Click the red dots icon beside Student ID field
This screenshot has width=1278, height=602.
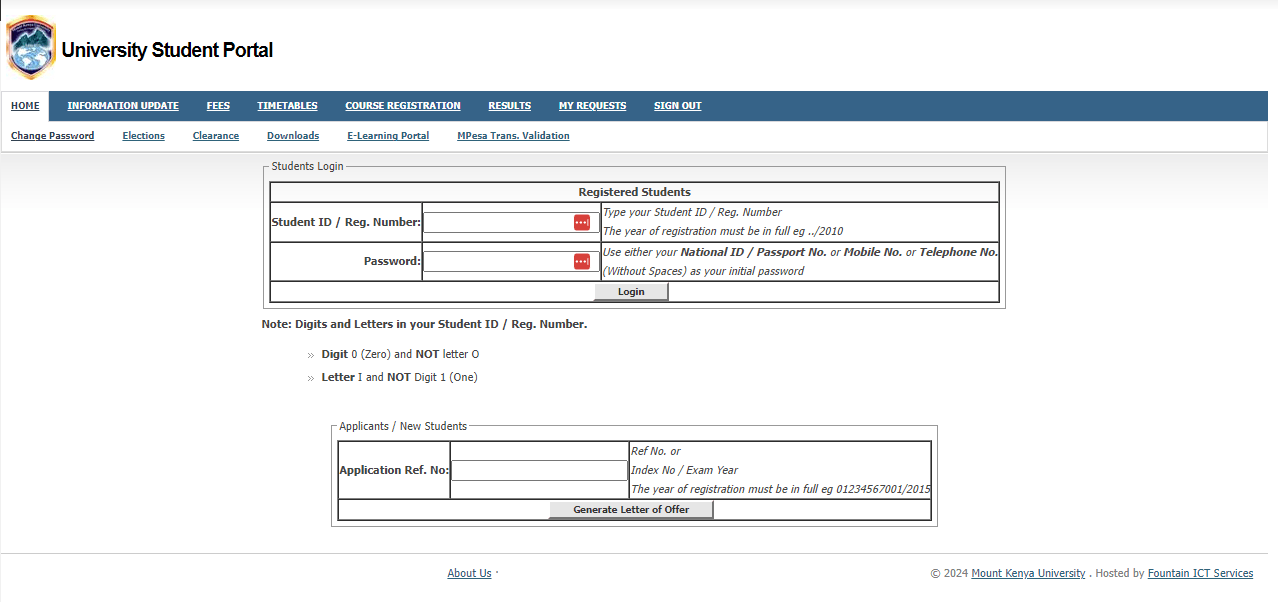pyautogui.click(x=581, y=222)
